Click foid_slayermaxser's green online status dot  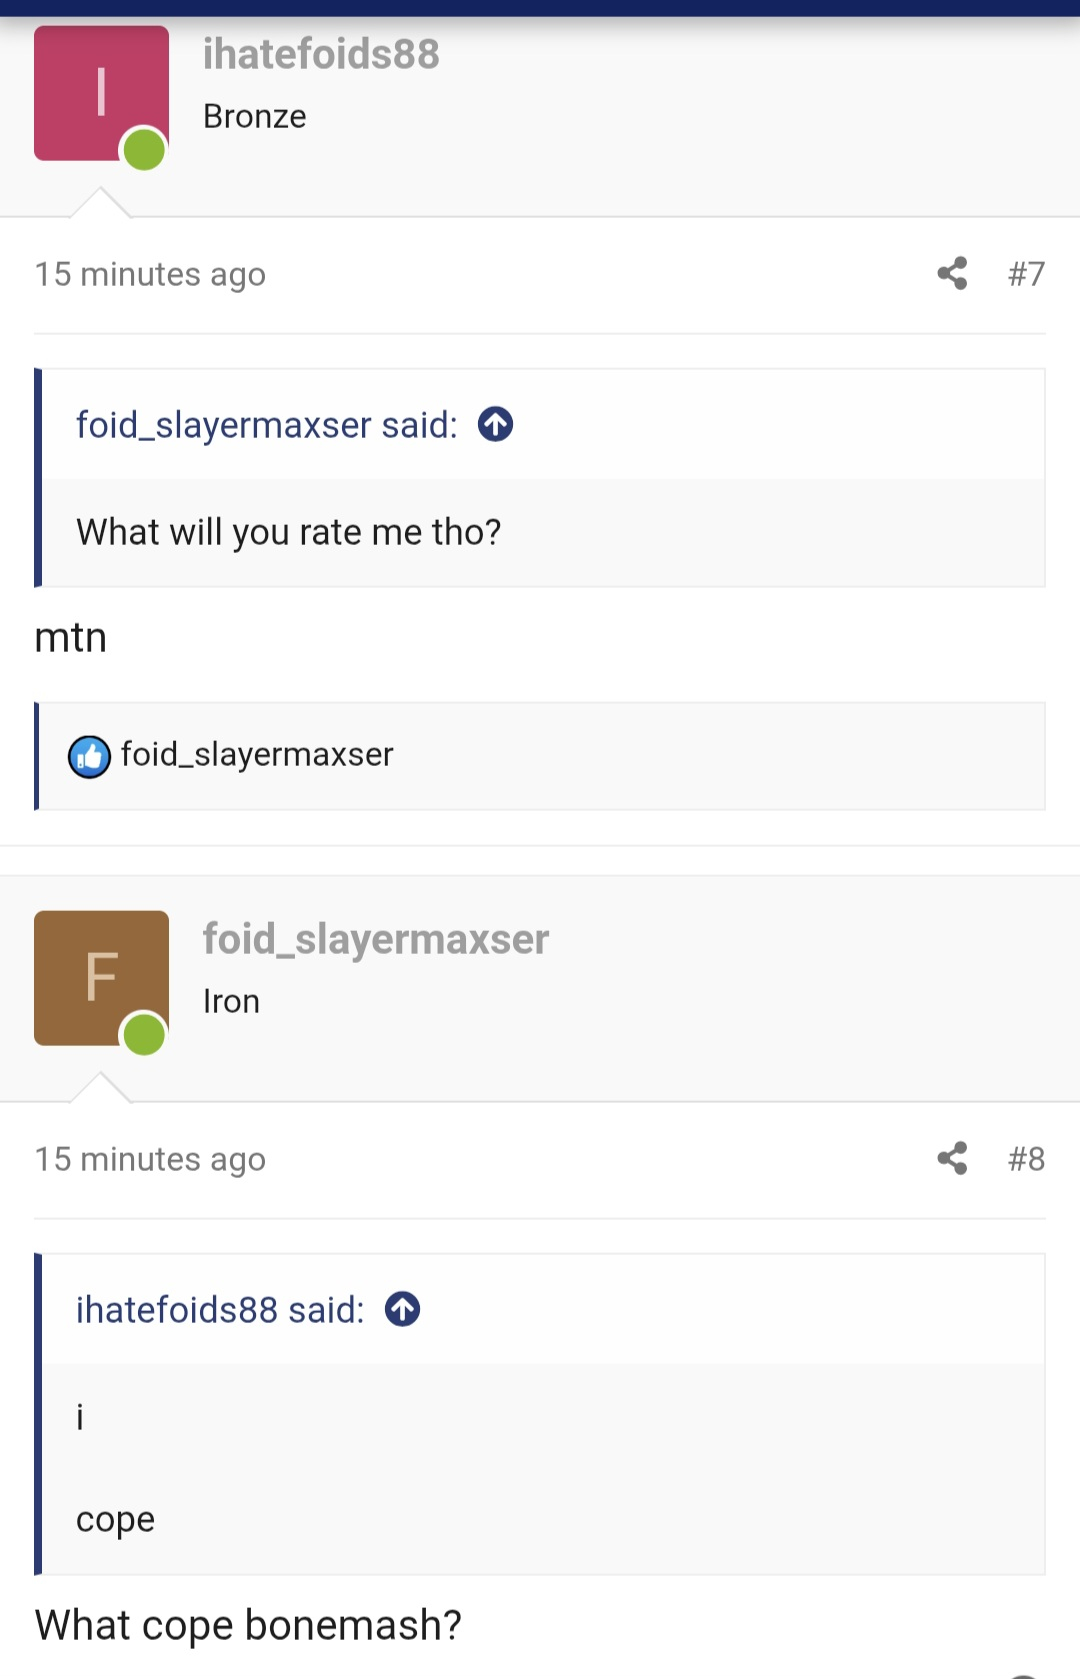tap(144, 1036)
